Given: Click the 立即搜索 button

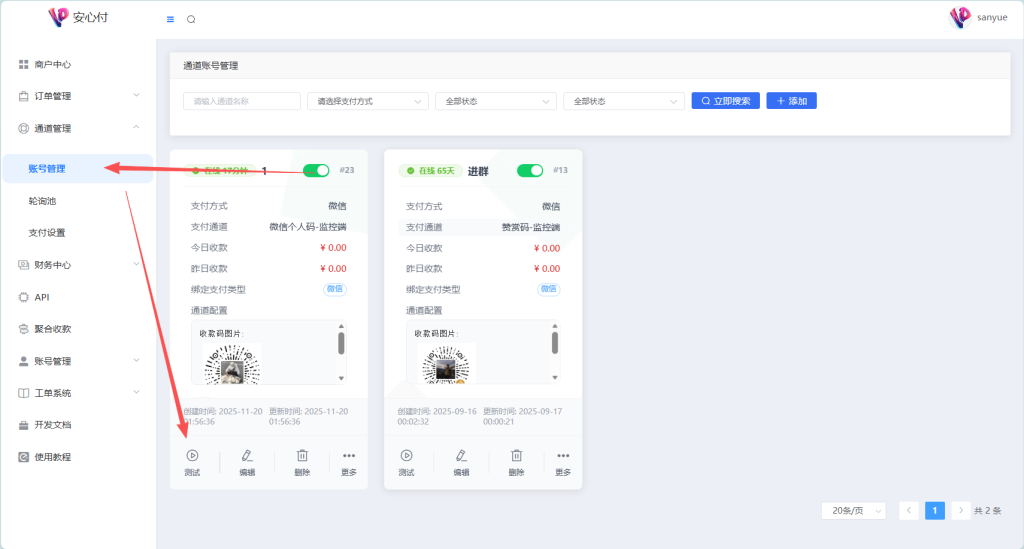Looking at the screenshot, I should [x=726, y=101].
